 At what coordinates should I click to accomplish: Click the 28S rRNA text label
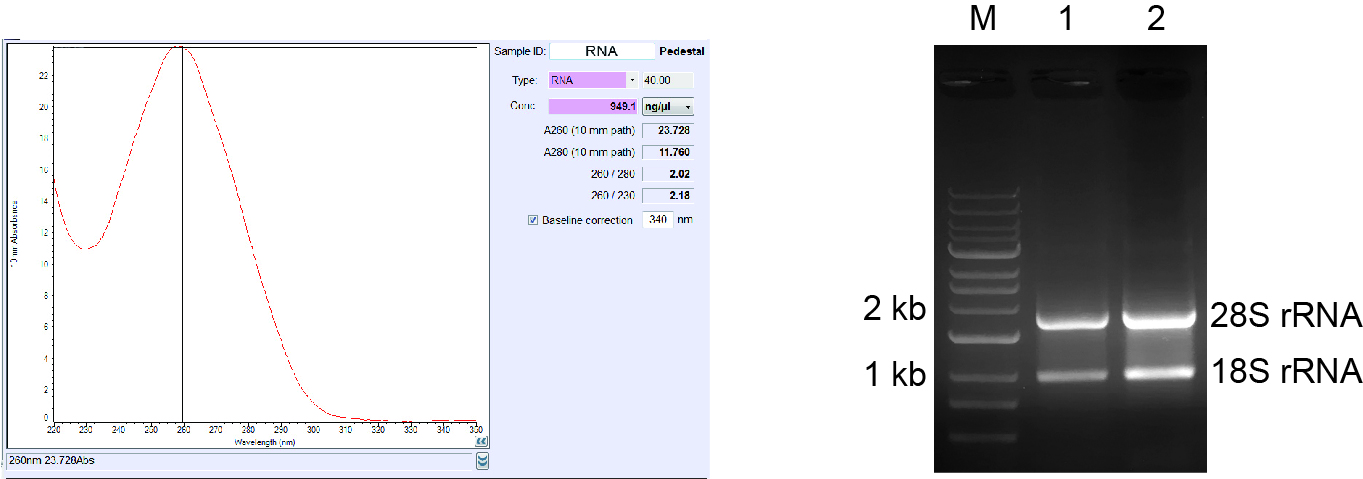click(1286, 317)
